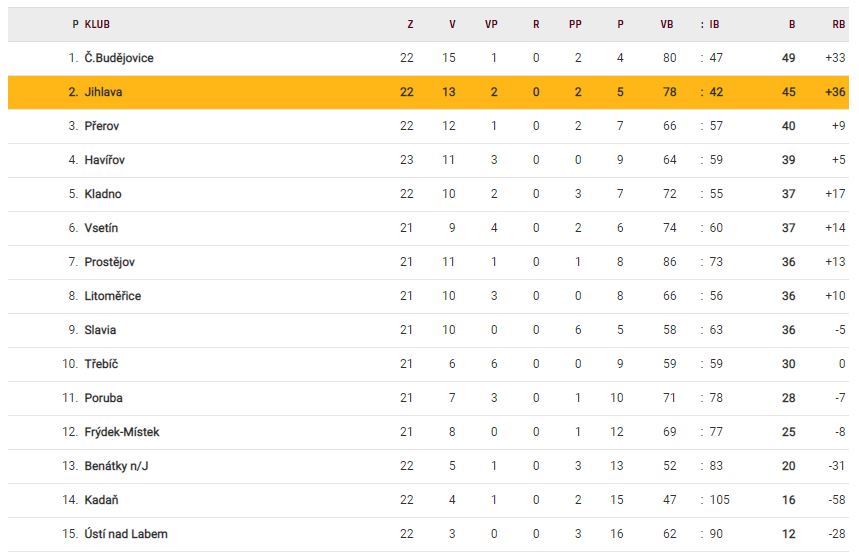859x560 pixels.
Task: Open the Slavia club link
Action: [x=100, y=330]
